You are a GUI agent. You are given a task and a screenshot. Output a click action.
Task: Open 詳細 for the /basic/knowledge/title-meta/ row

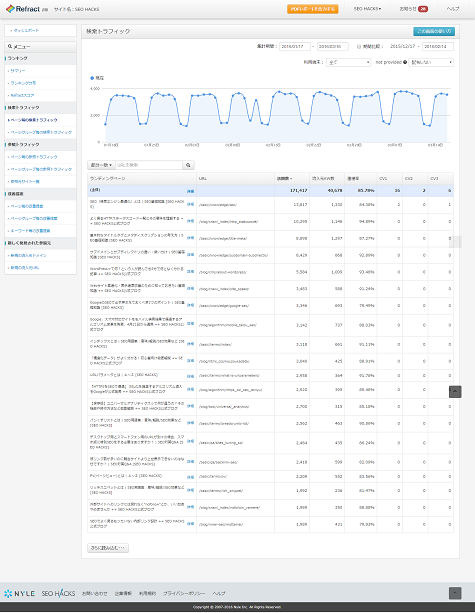tap(190, 238)
